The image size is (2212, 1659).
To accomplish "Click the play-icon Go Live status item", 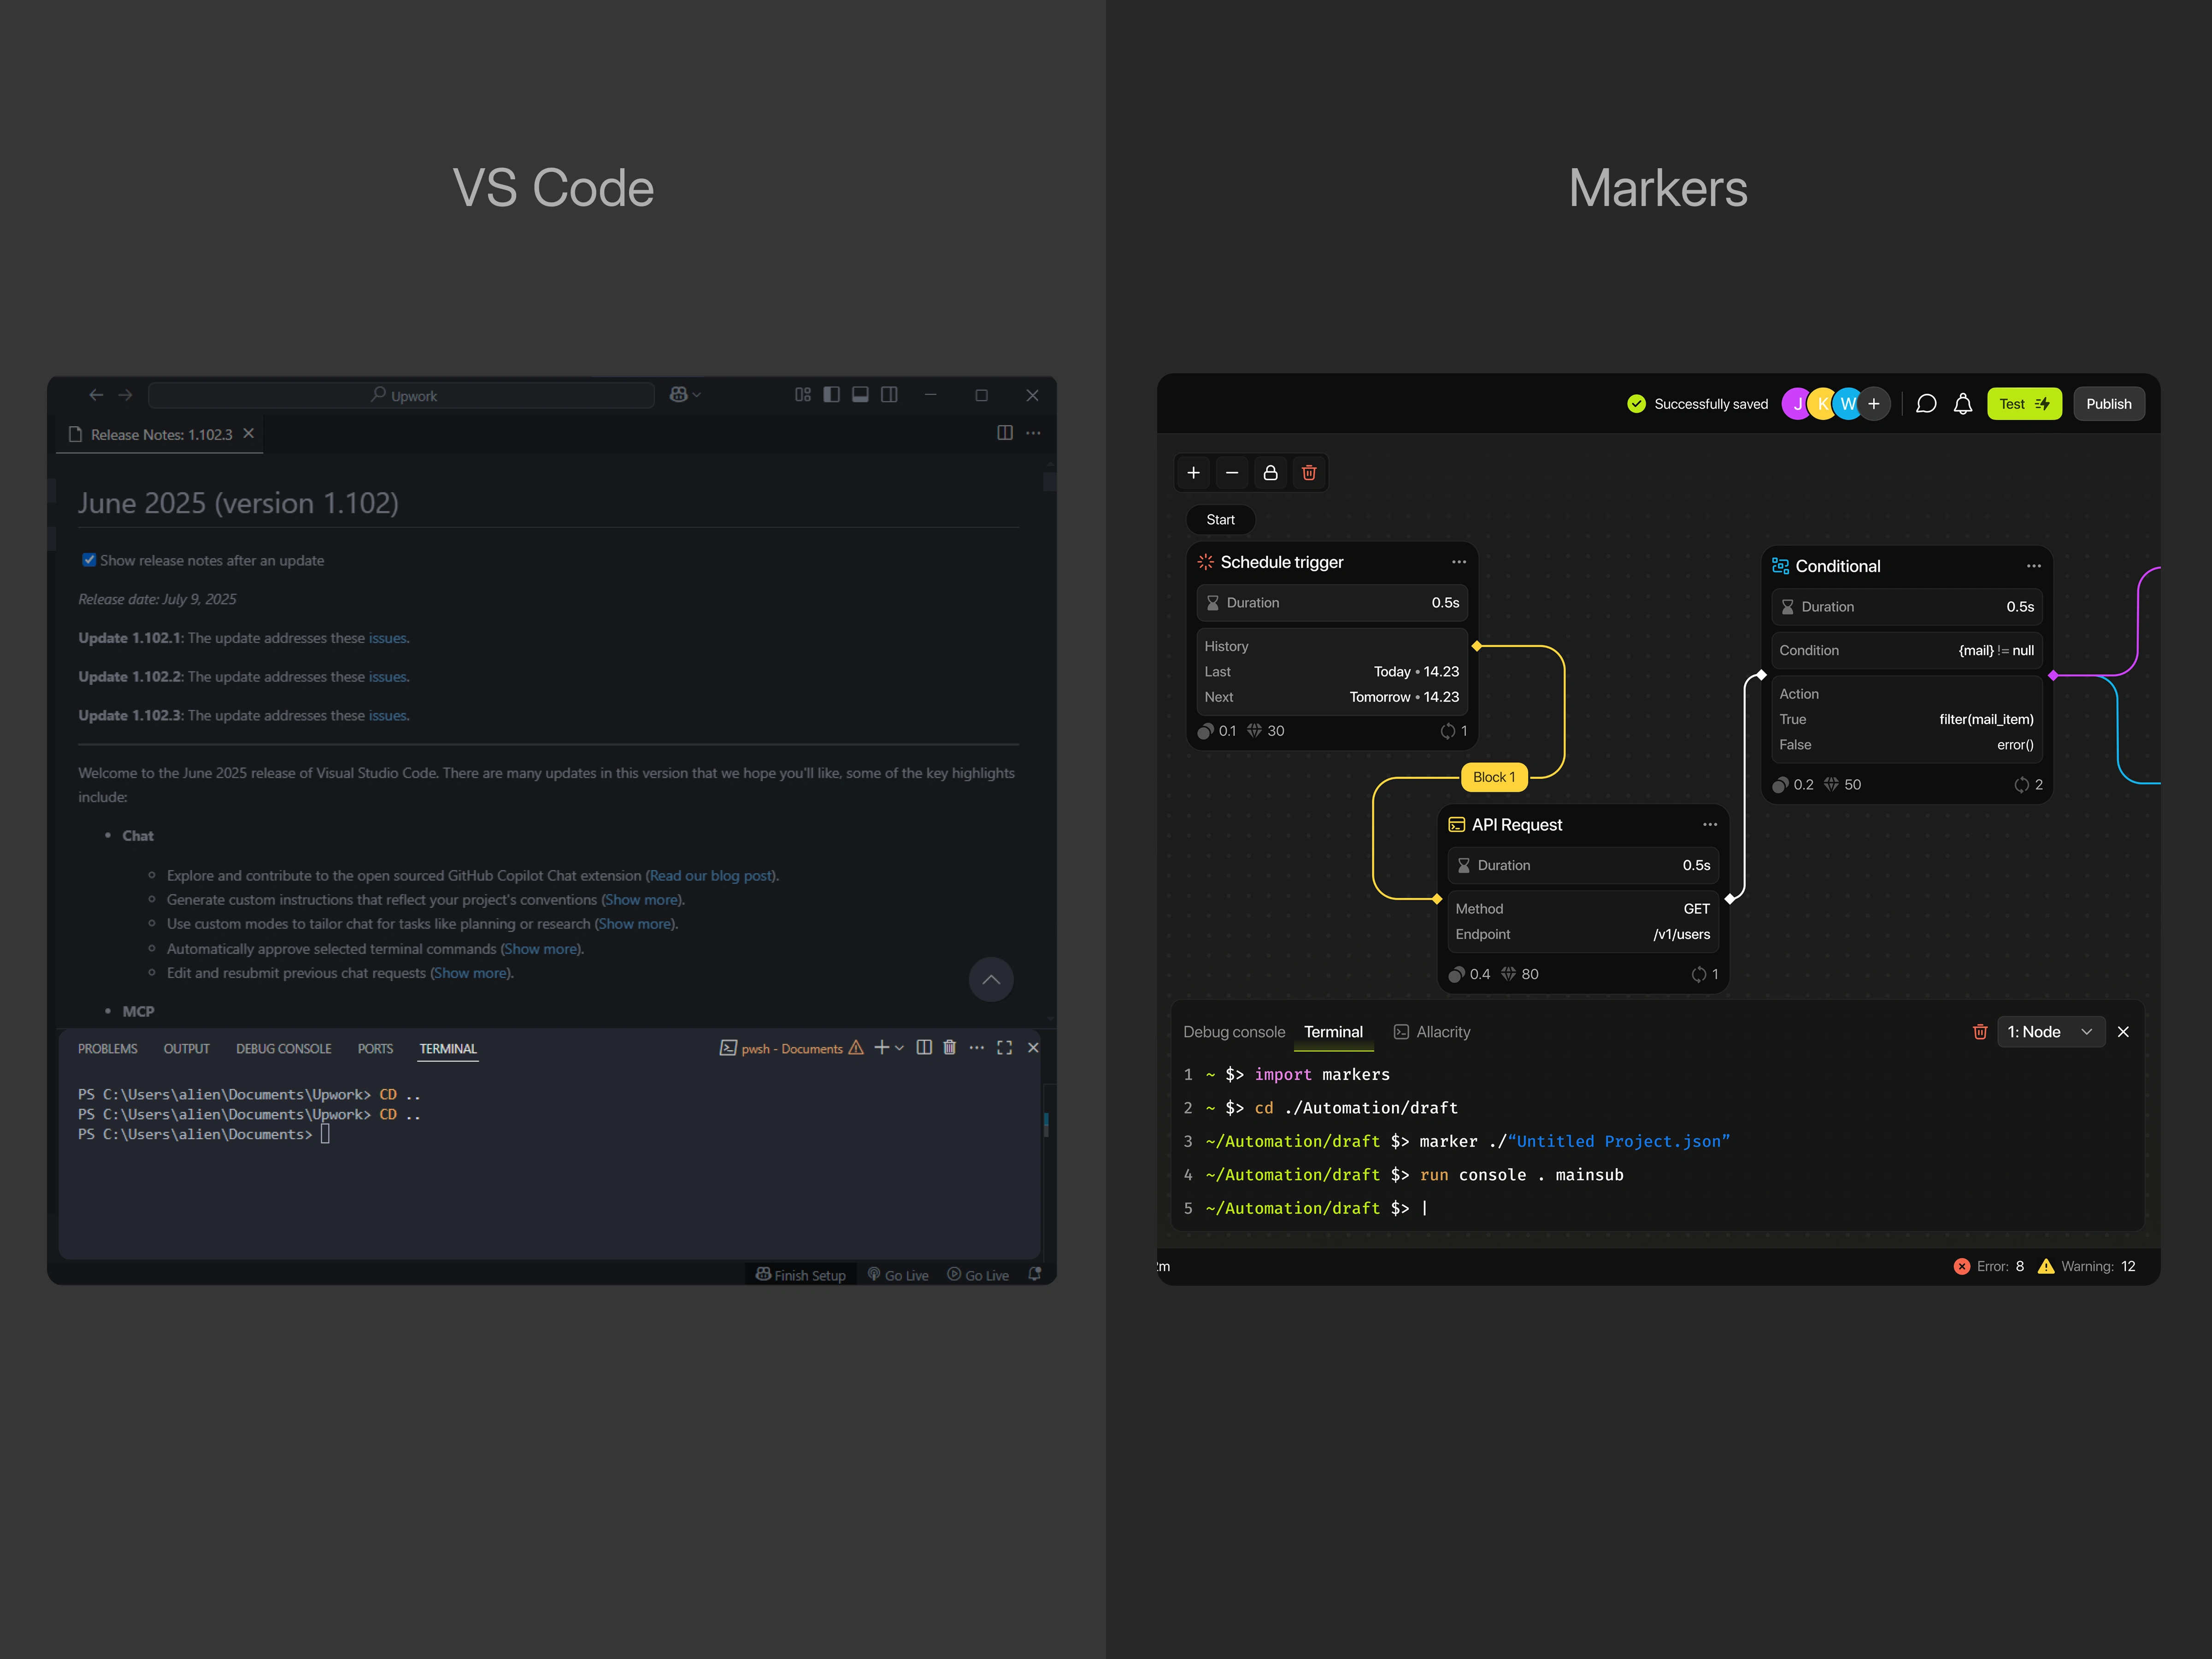I will coord(978,1275).
